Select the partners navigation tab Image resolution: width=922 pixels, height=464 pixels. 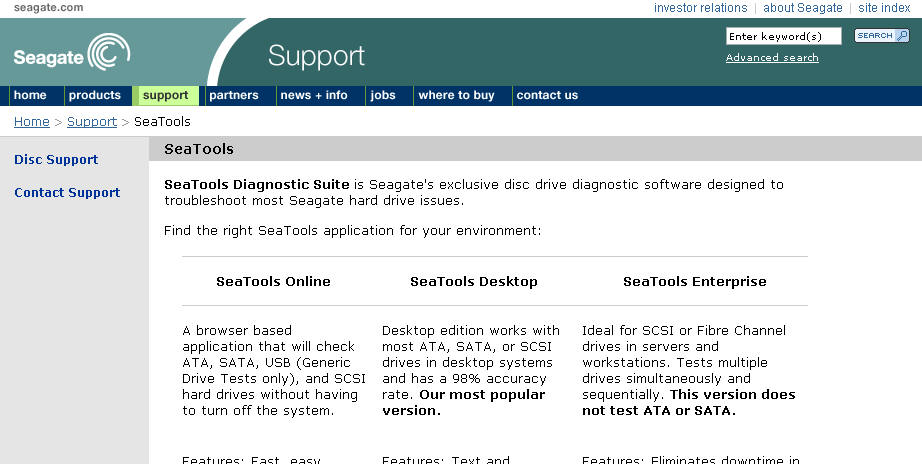tap(233, 95)
